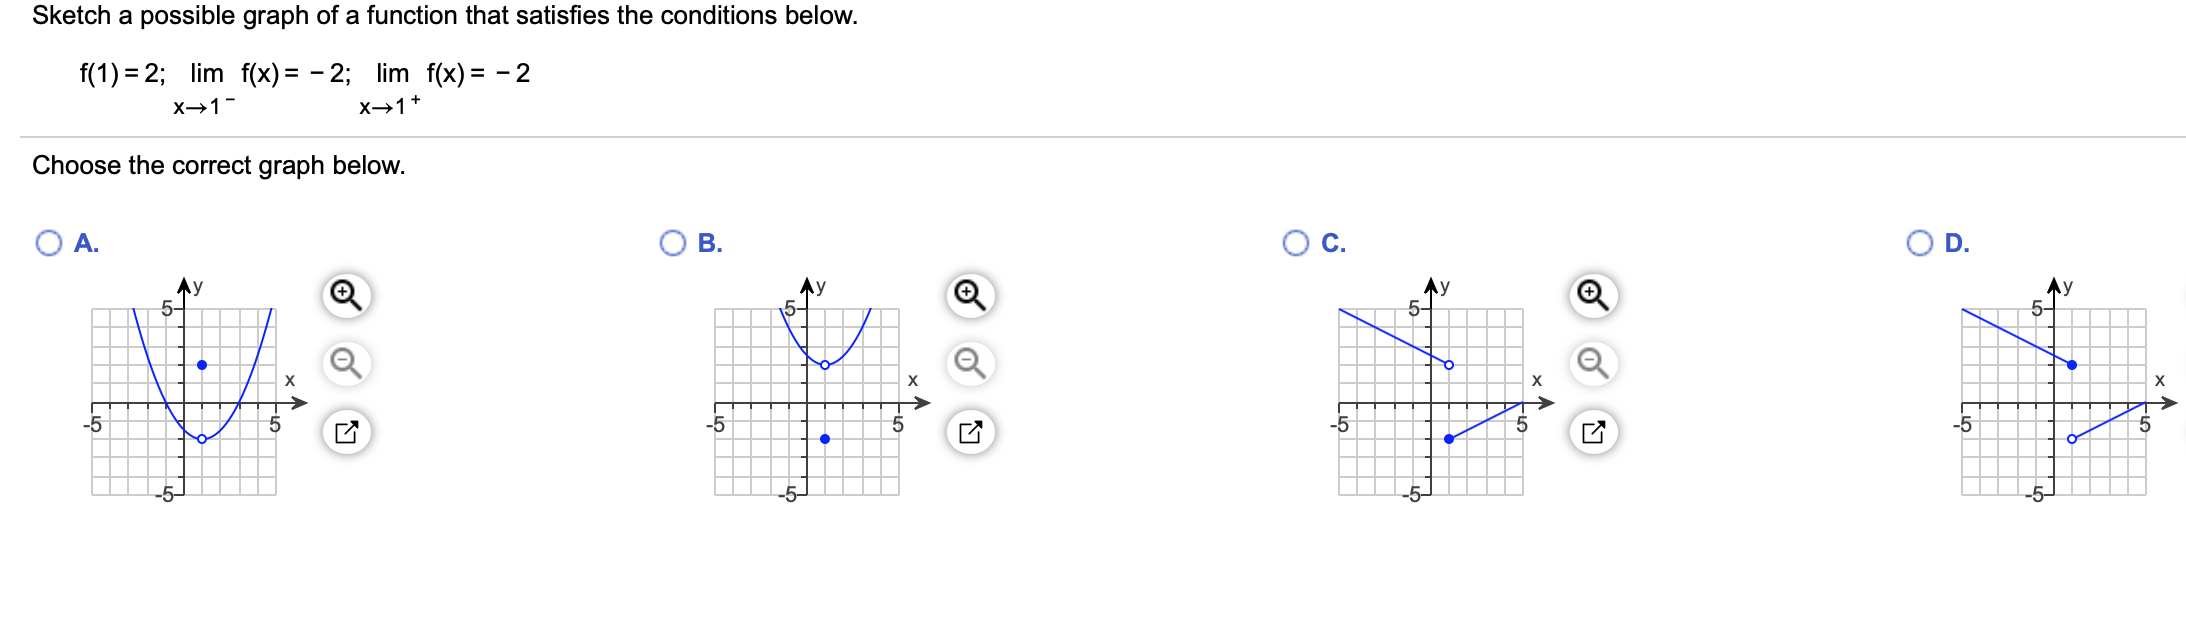Open graph C in an enlarged view

click(x=1590, y=430)
